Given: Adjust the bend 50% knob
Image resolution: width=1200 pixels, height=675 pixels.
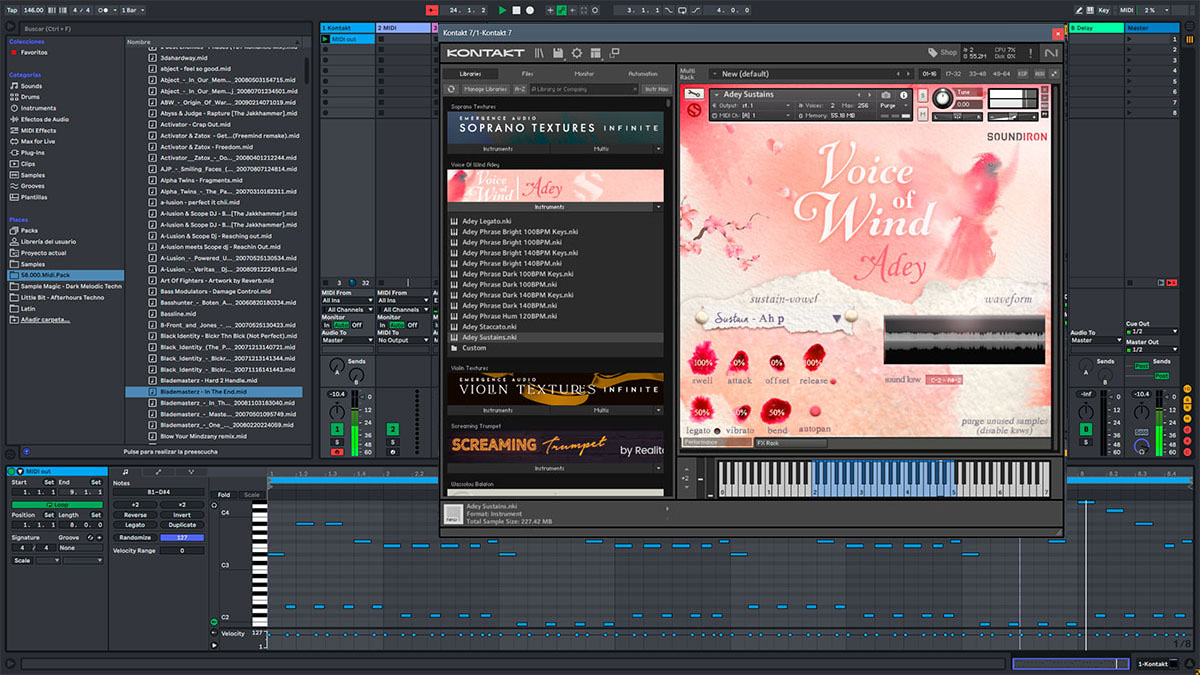Looking at the screenshot, I should 774,411.
